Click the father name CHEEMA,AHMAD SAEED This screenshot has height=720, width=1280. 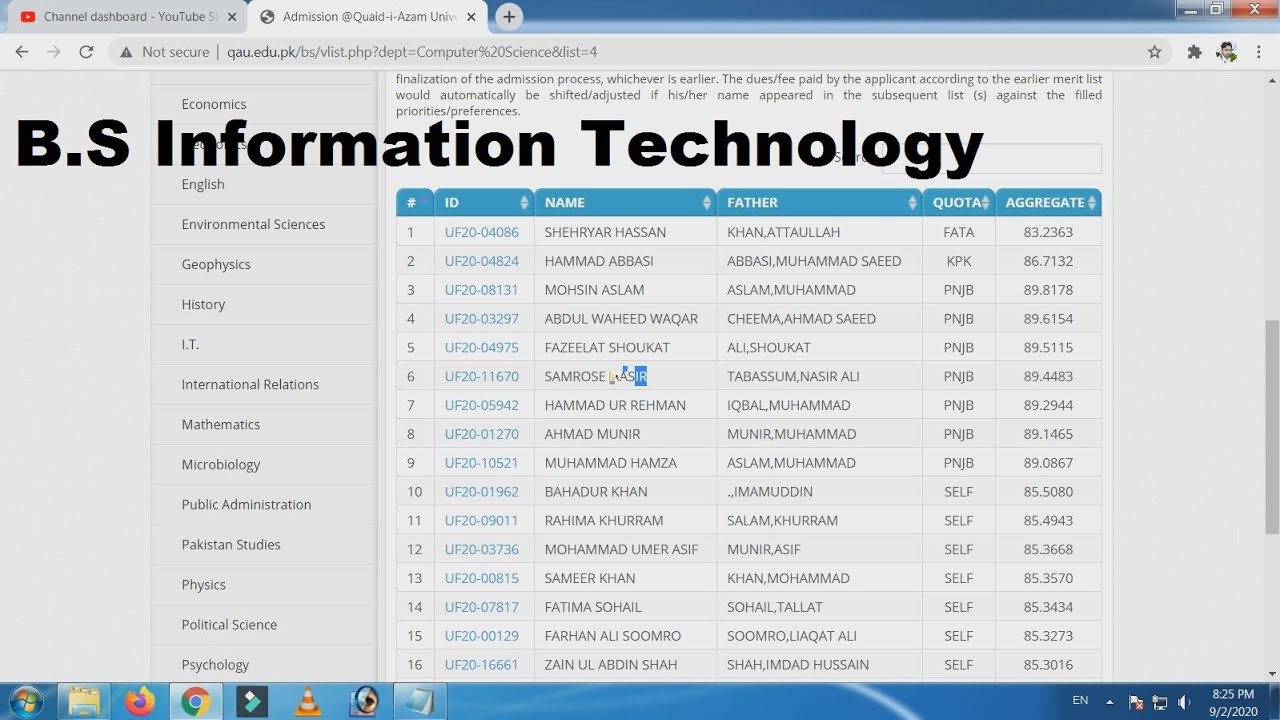point(801,319)
